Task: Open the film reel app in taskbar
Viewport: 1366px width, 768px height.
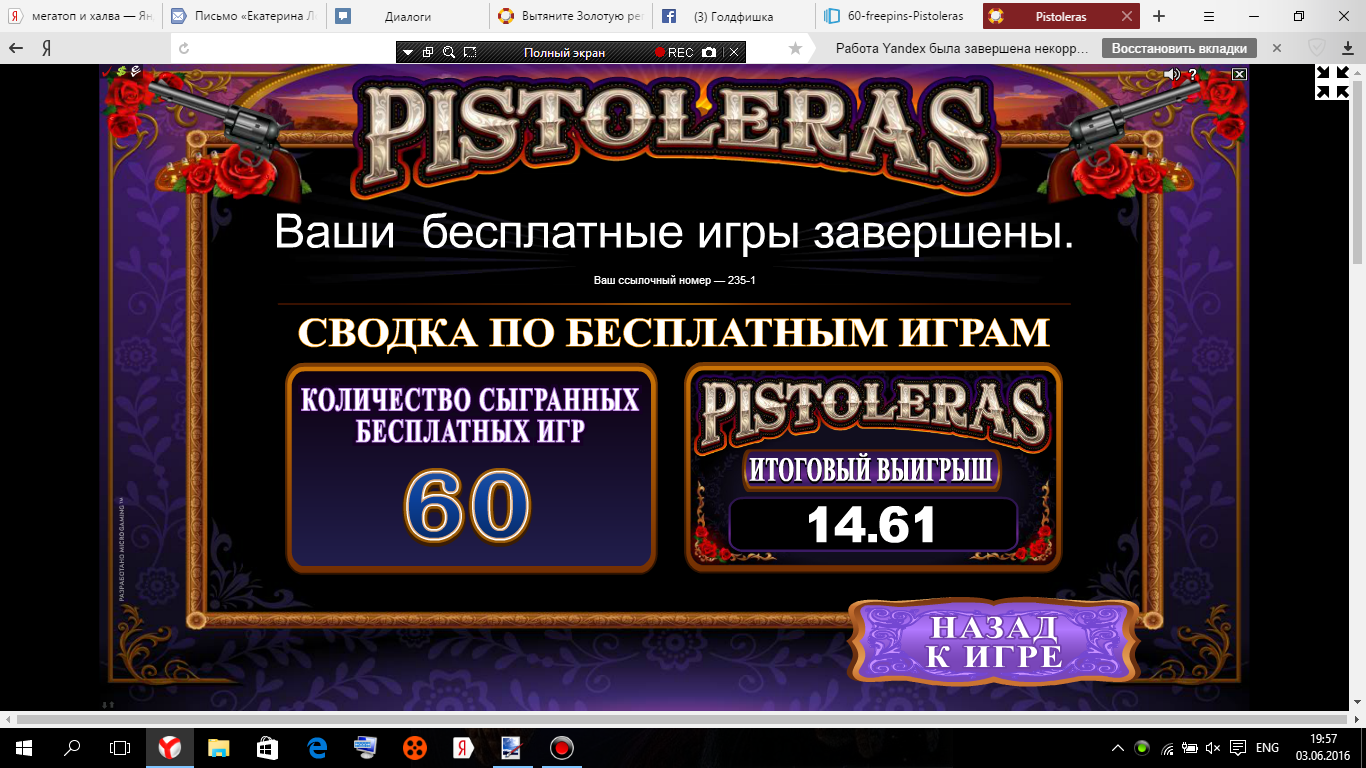Action: tap(414, 747)
